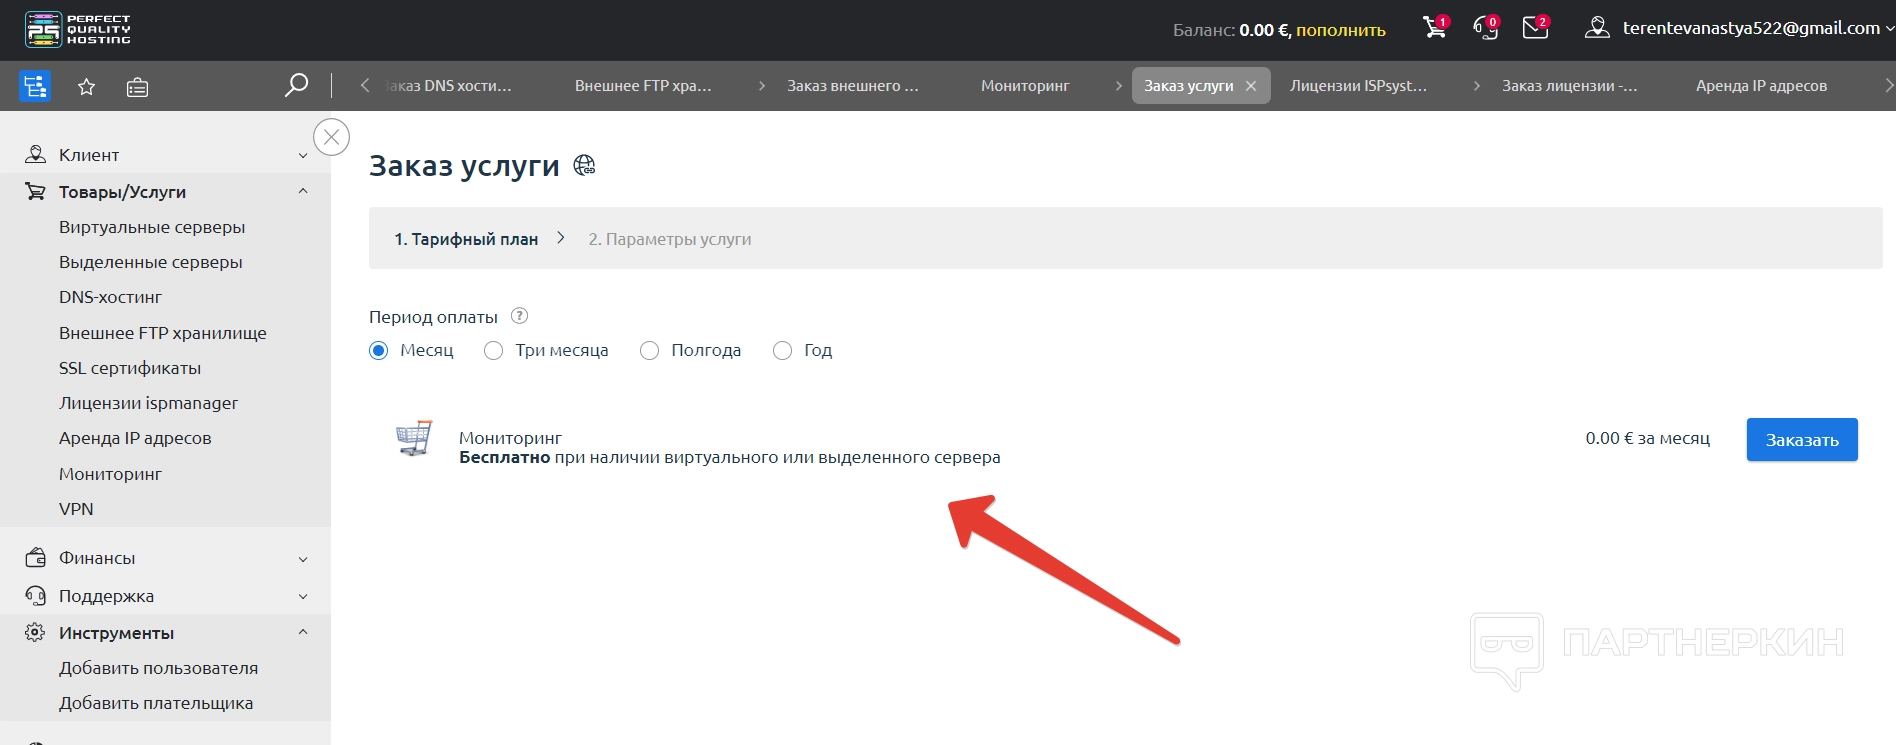Image resolution: width=1896 pixels, height=745 pixels.
Task: Open Мониторинг in sidebar menu
Action: [x=110, y=474]
